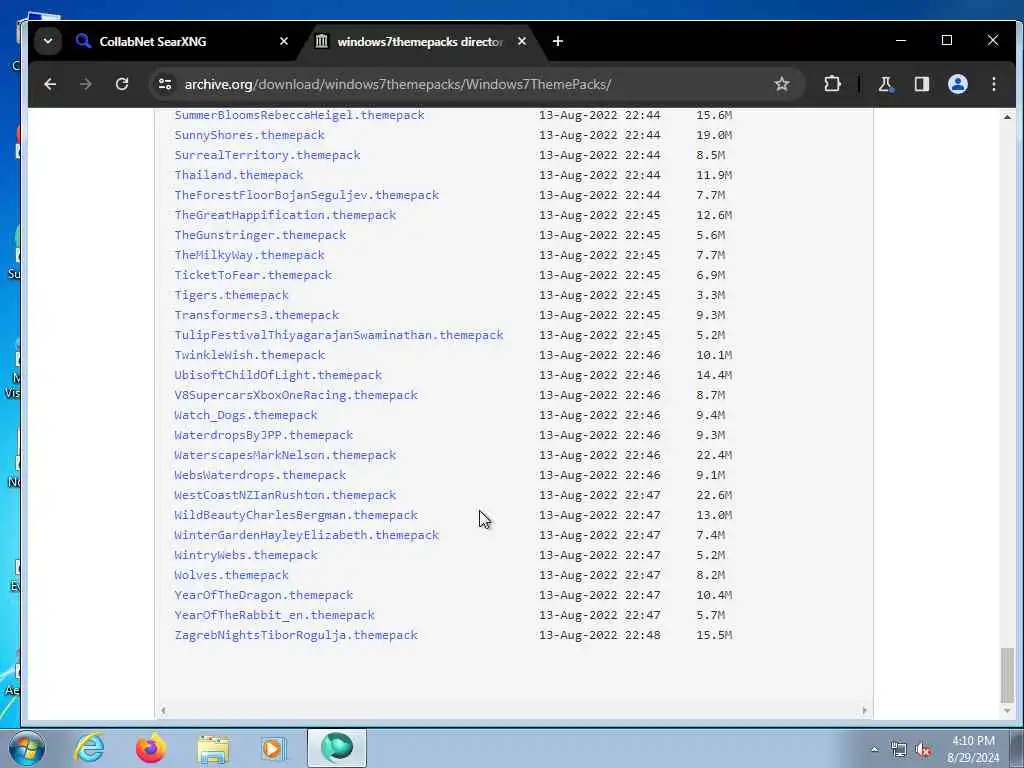Bookmark this page with the star
1024x768 pixels.
[782, 84]
